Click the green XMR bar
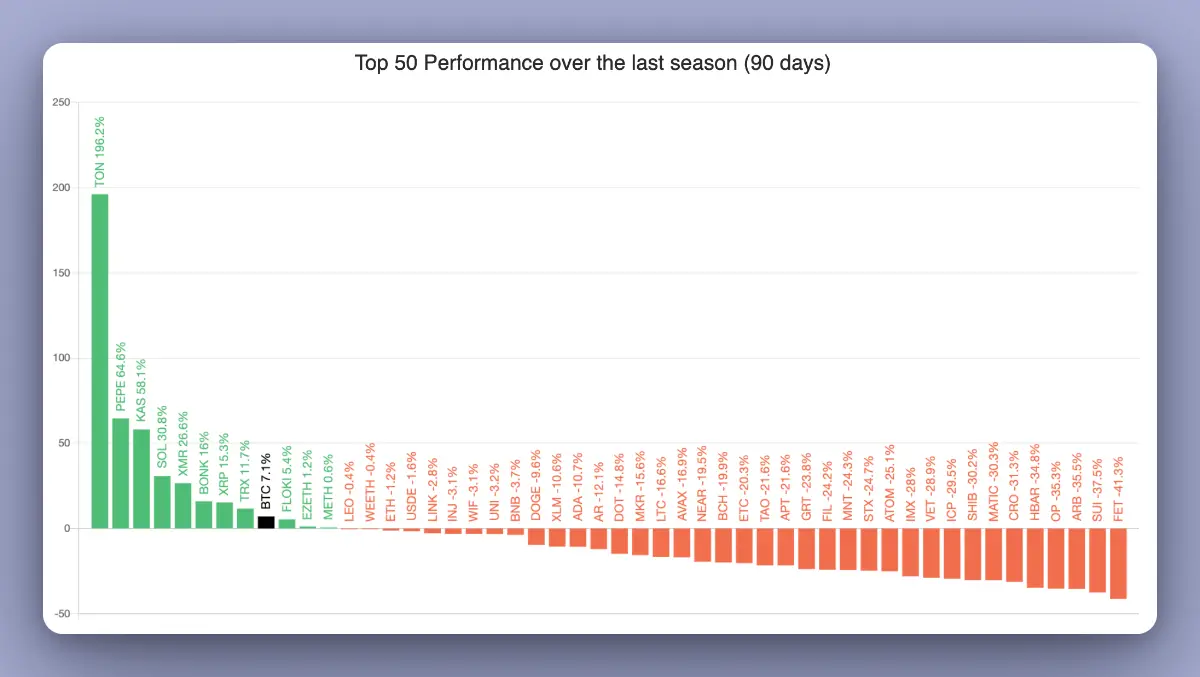 [183, 505]
